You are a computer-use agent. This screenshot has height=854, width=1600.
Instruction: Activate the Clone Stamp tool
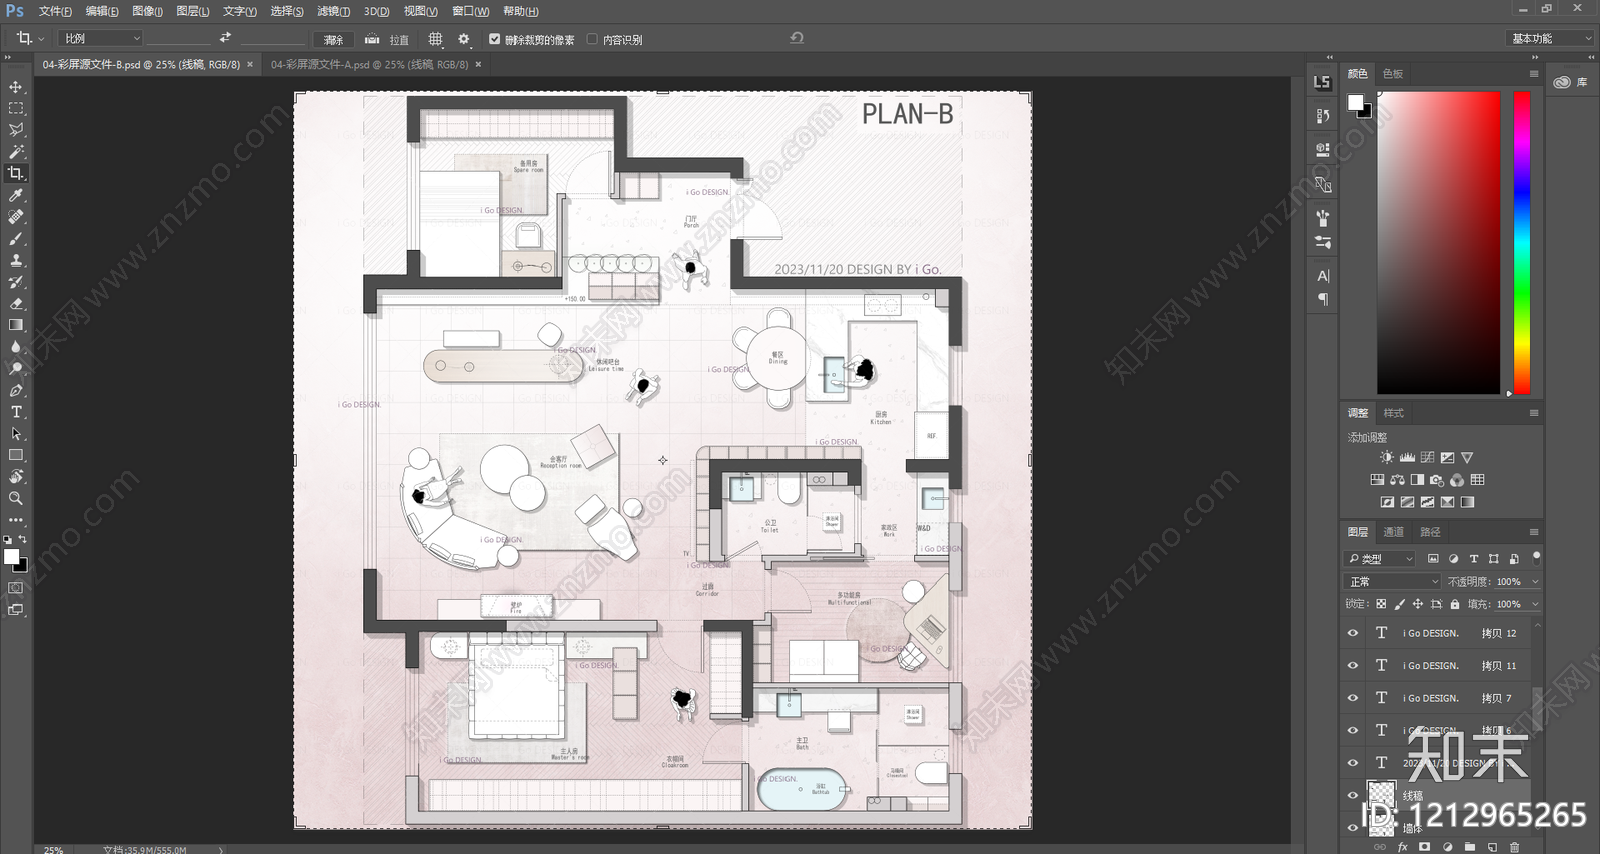[16, 260]
